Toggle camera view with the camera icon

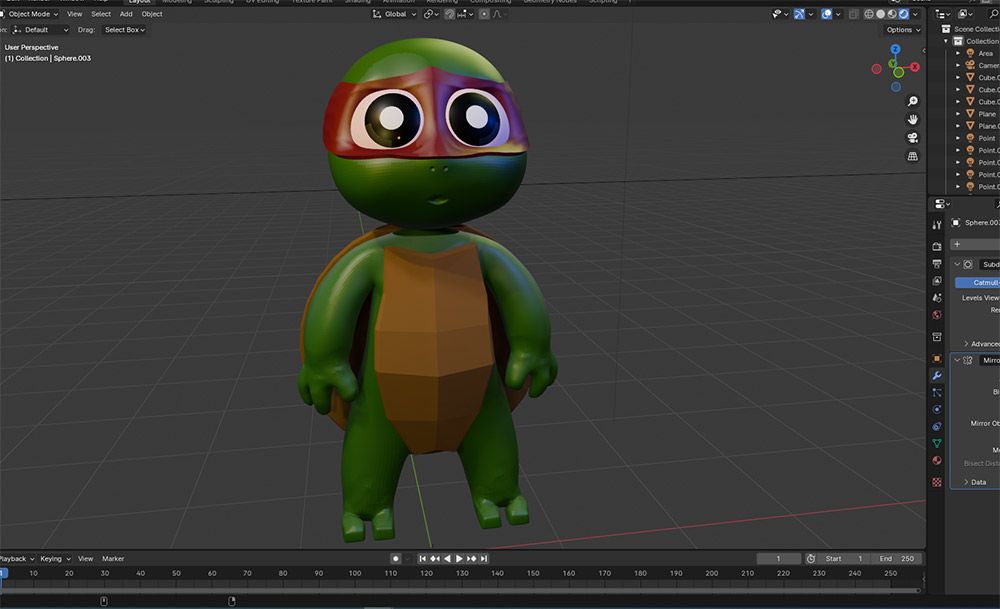pyautogui.click(x=912, y=138)
